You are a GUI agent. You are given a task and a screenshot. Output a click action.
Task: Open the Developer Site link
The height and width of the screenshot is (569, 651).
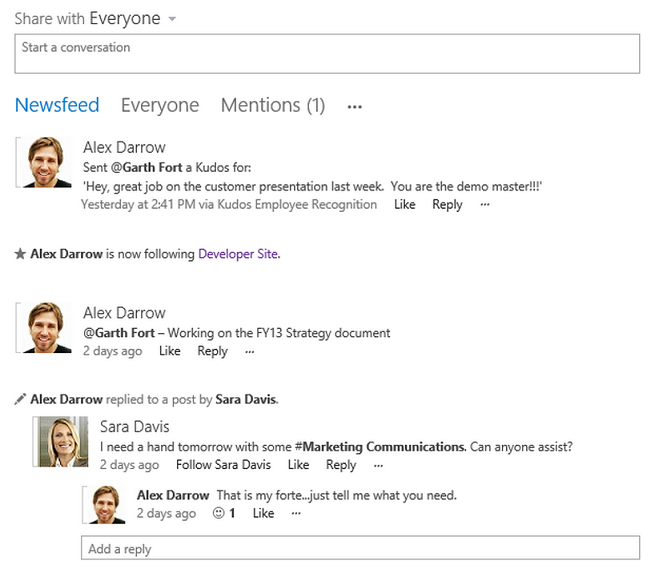pos(238,254)
